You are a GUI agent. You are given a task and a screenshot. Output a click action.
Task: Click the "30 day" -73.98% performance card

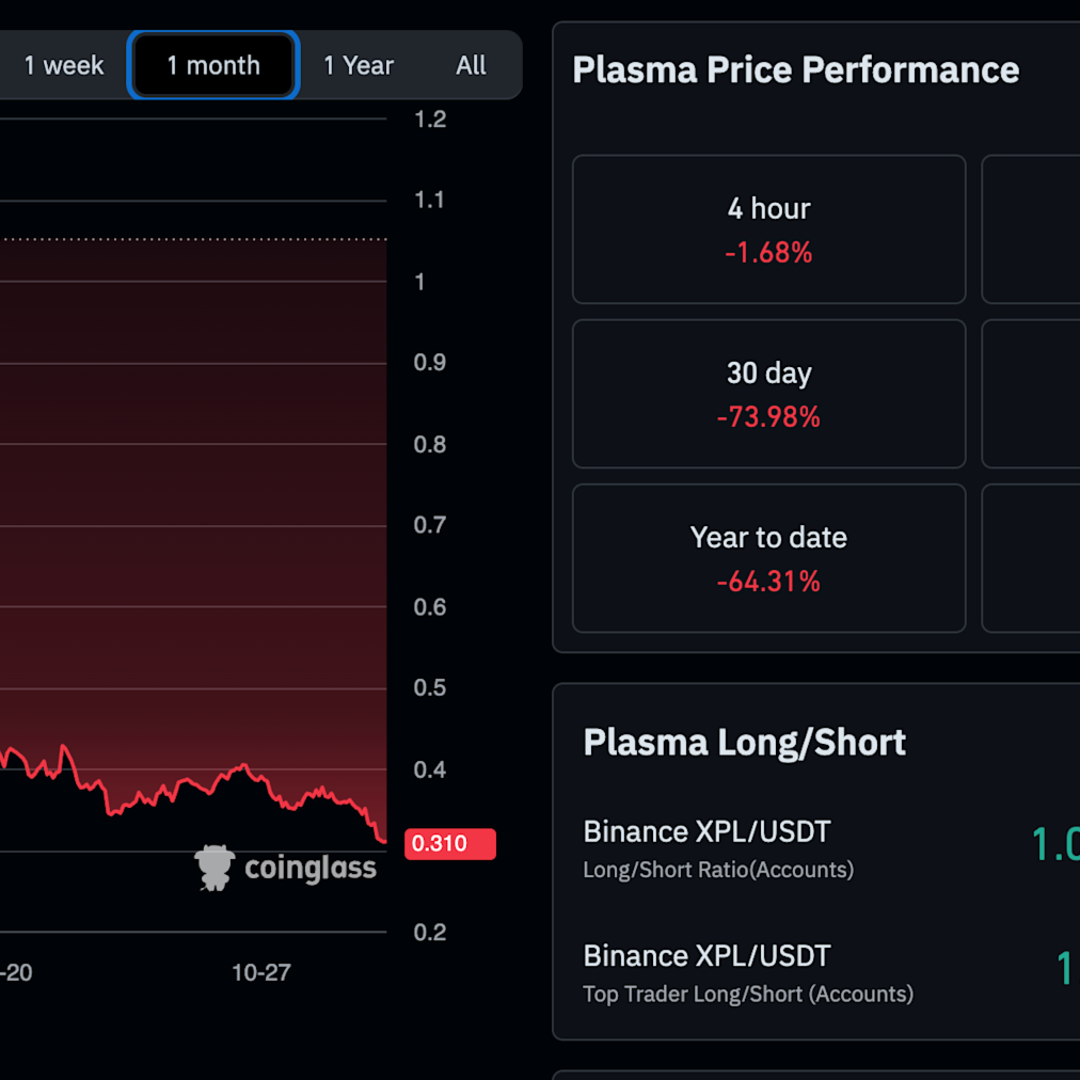click(x=768, y=393)
